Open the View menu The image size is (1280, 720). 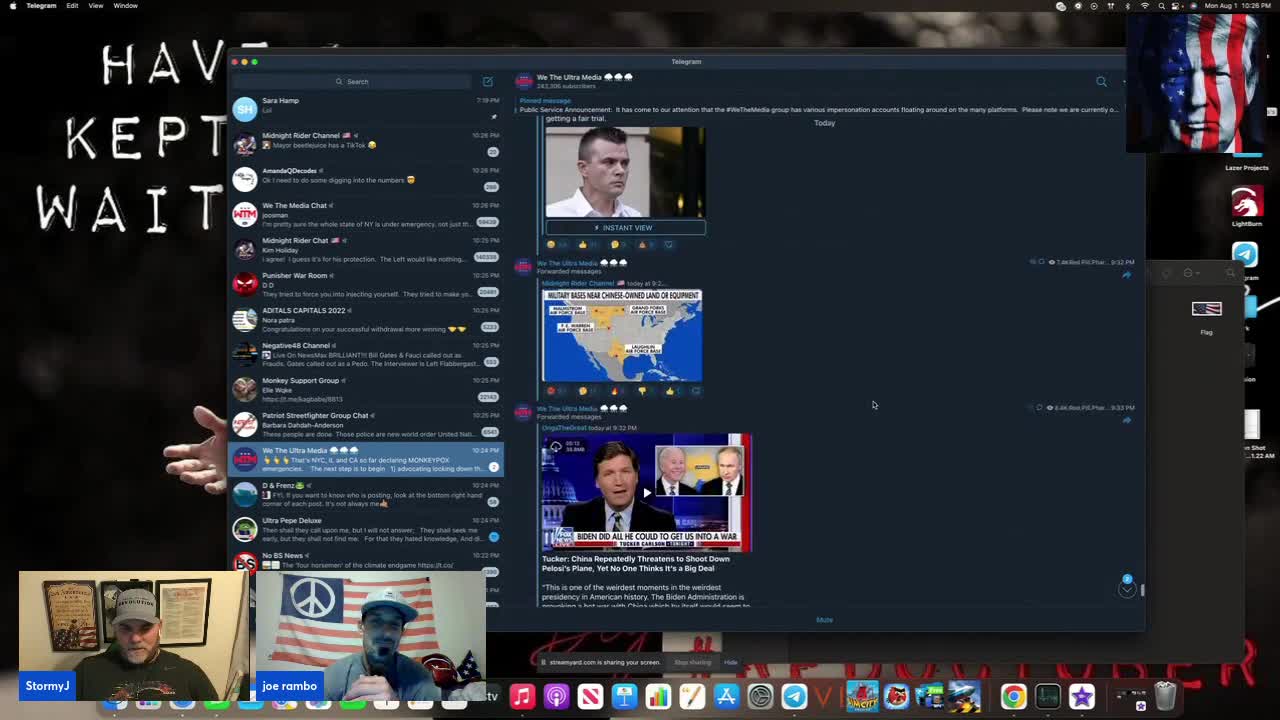96,6
